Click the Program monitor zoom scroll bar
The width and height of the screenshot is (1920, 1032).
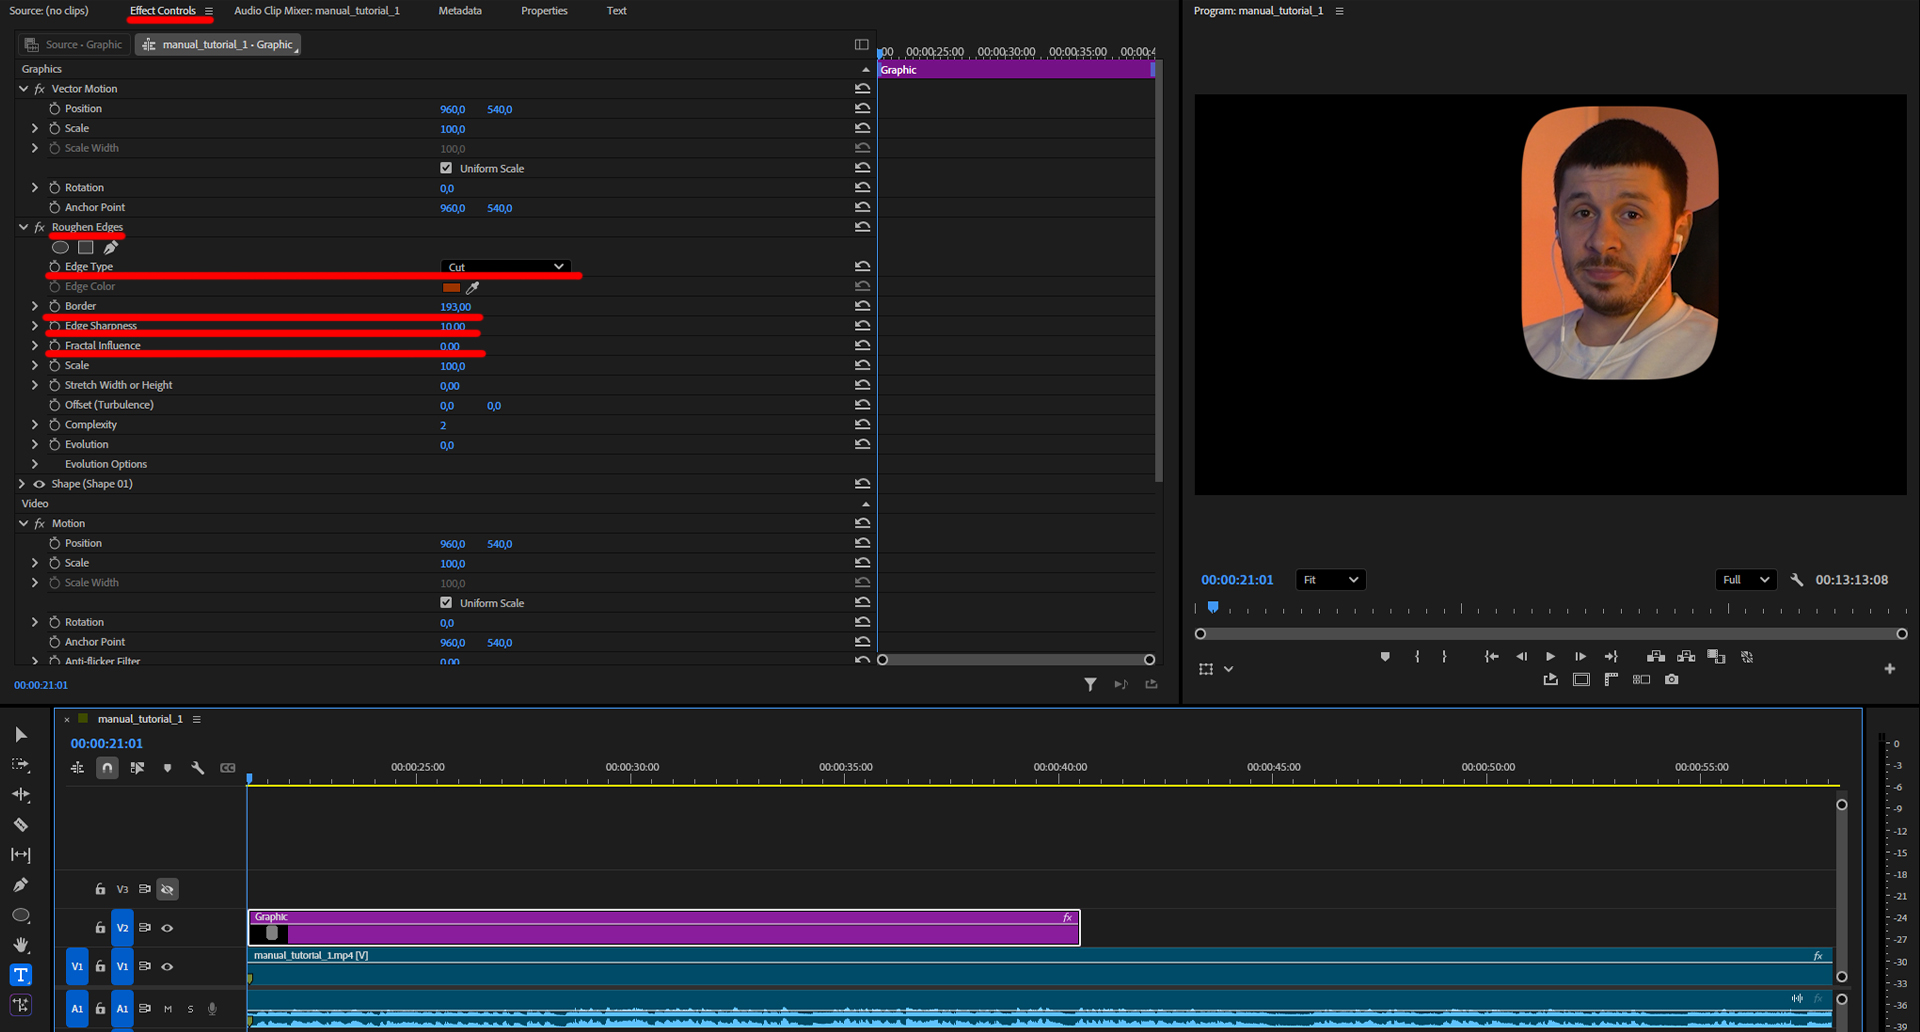[x=1551, y=634]
